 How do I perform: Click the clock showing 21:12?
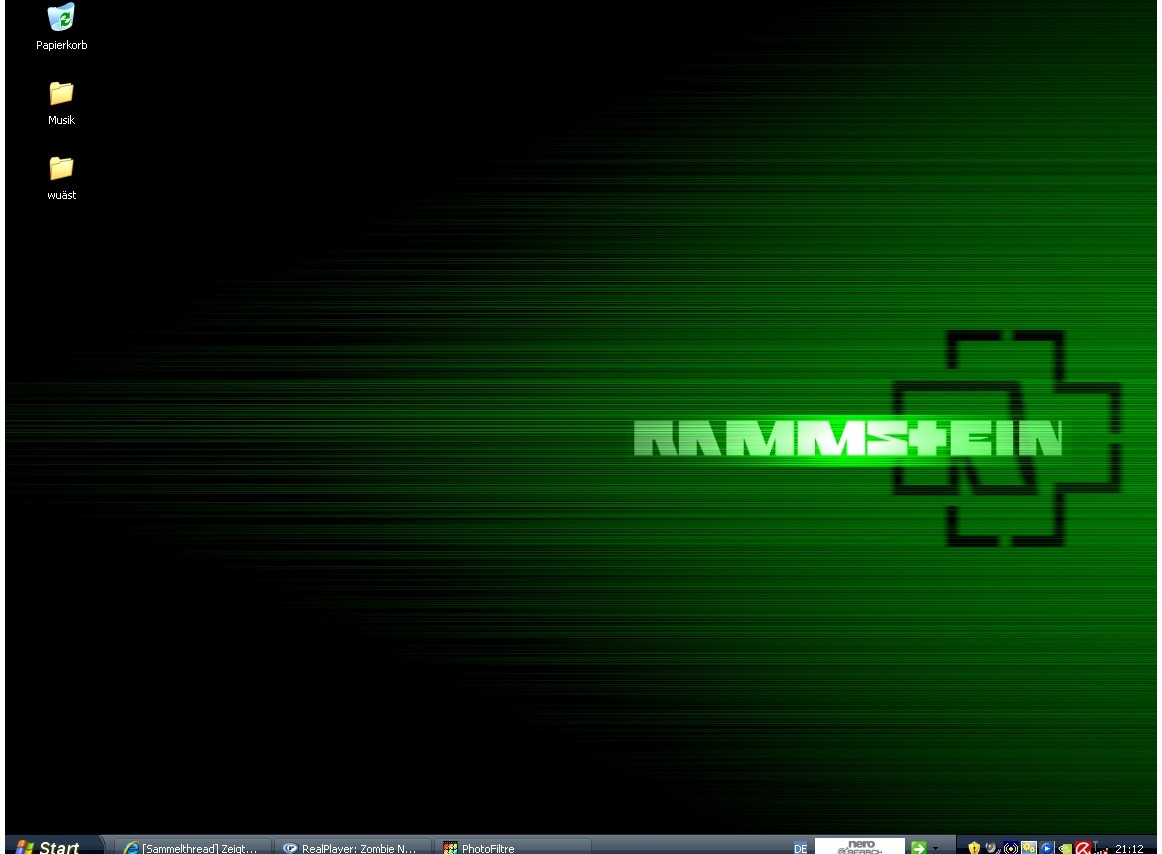click(1129, 848)
